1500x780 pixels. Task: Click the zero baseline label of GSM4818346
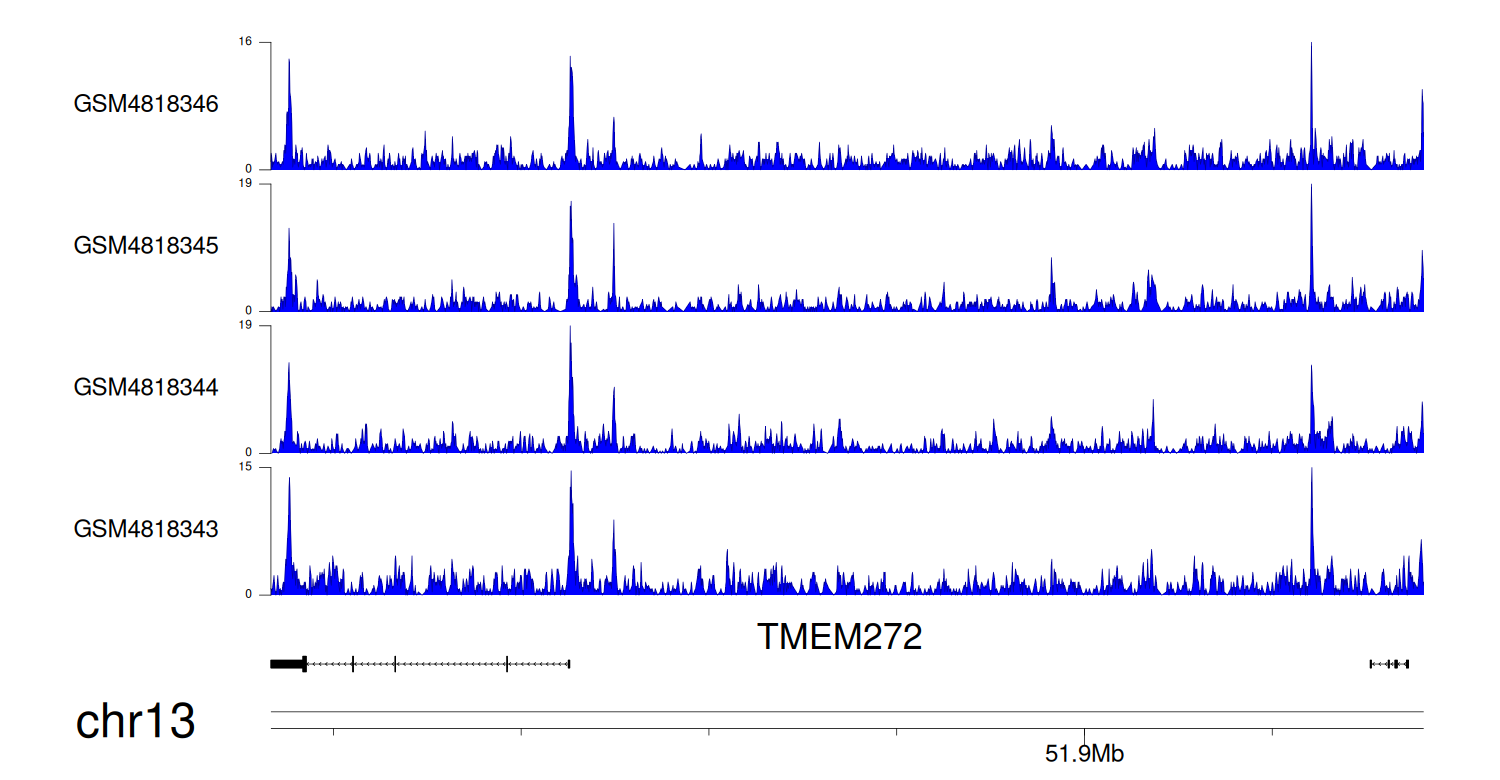point(249,169)
